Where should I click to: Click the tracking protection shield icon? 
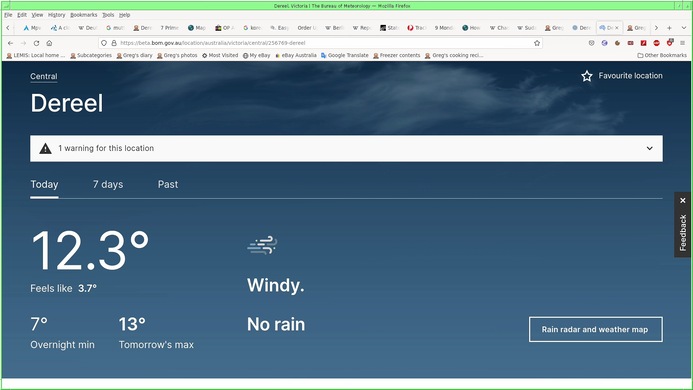coord(104,43)
